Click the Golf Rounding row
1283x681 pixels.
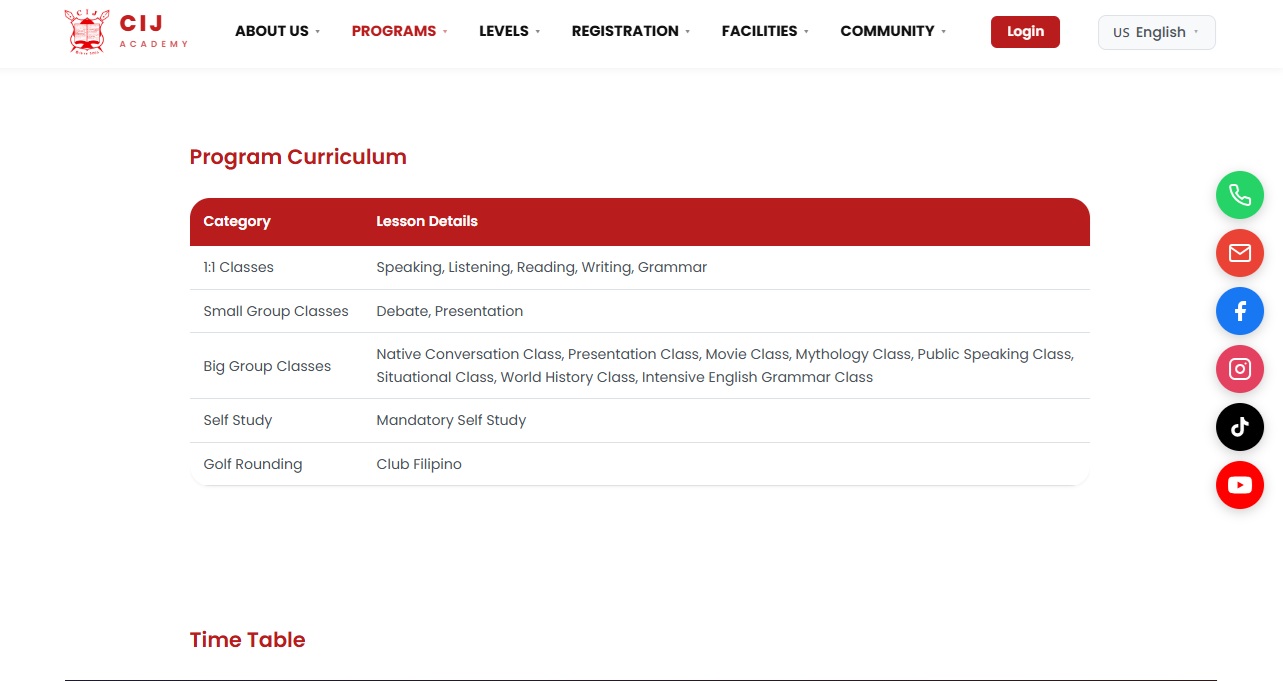tap(640, 464)
